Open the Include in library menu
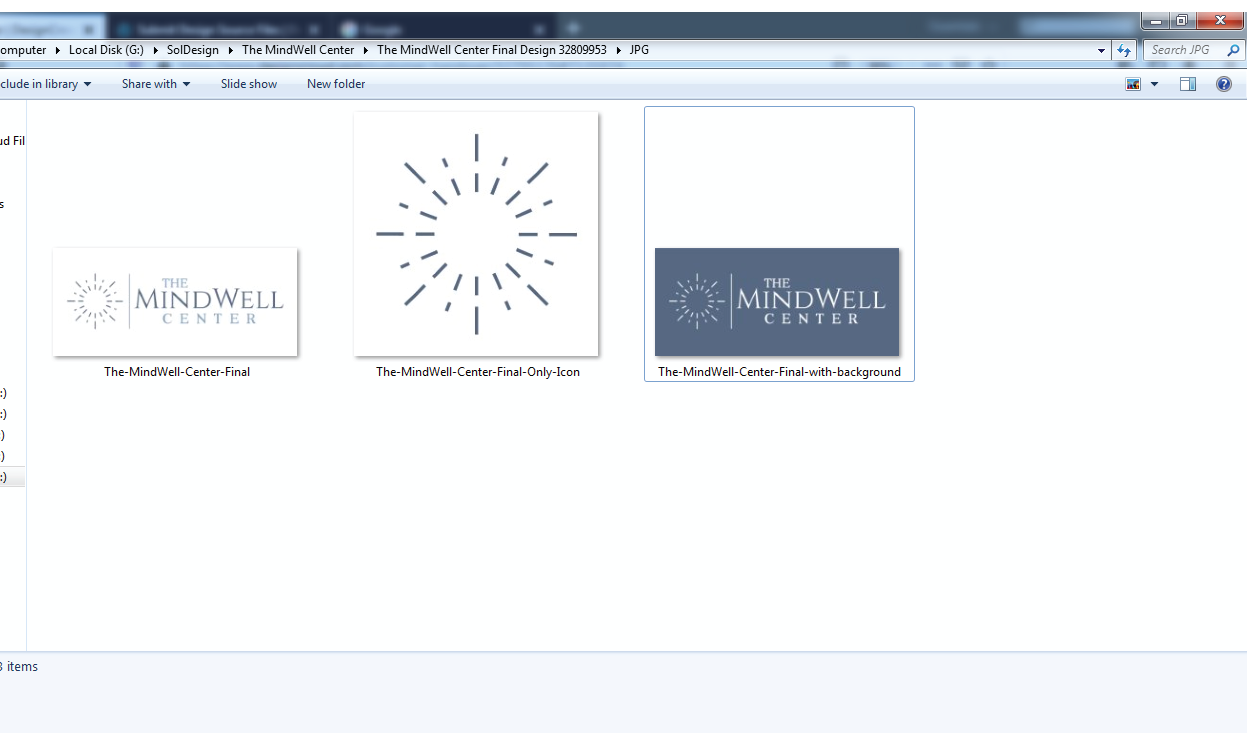 pyautogui.click(x=46, y=84)
